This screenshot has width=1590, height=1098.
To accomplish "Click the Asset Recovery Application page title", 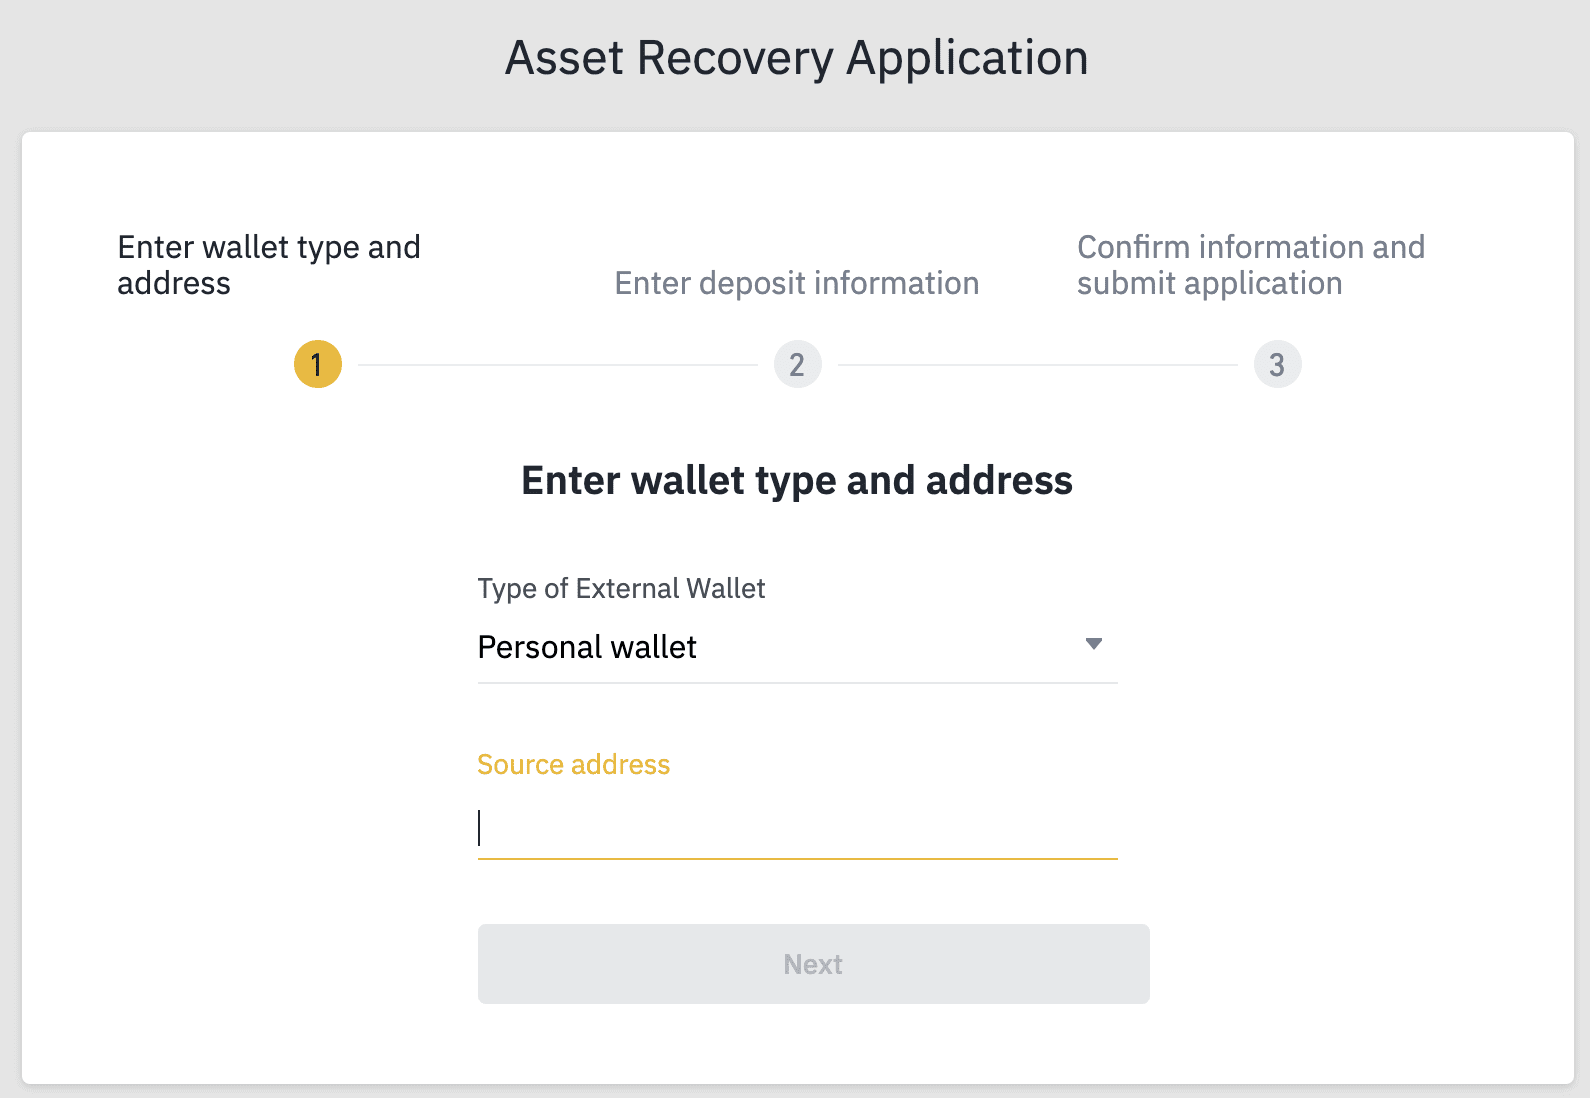I will 796,58.
